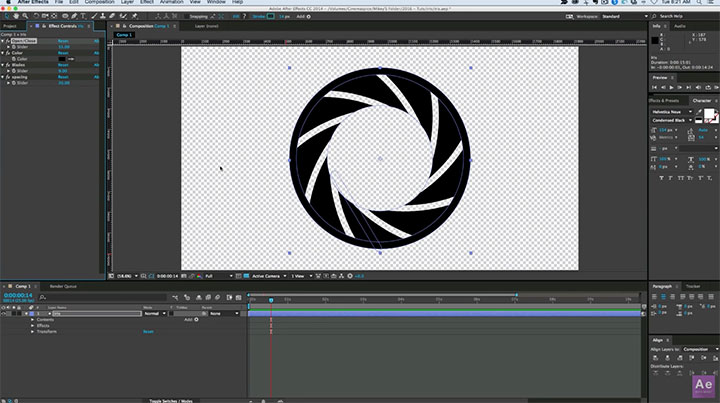Viewport: 720px width, 403px height.
Task: Expand the Contents group in timeline
Action: point(33,319)
